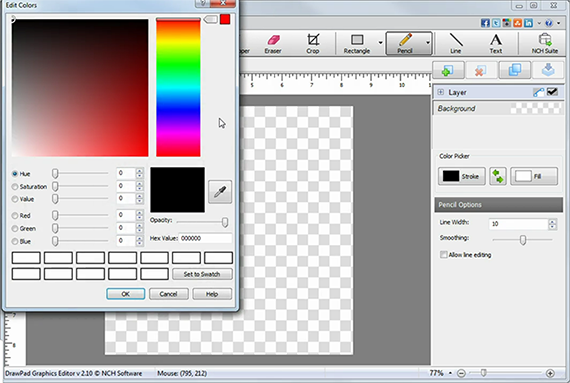Select the Background layer row

click(498, 108)
